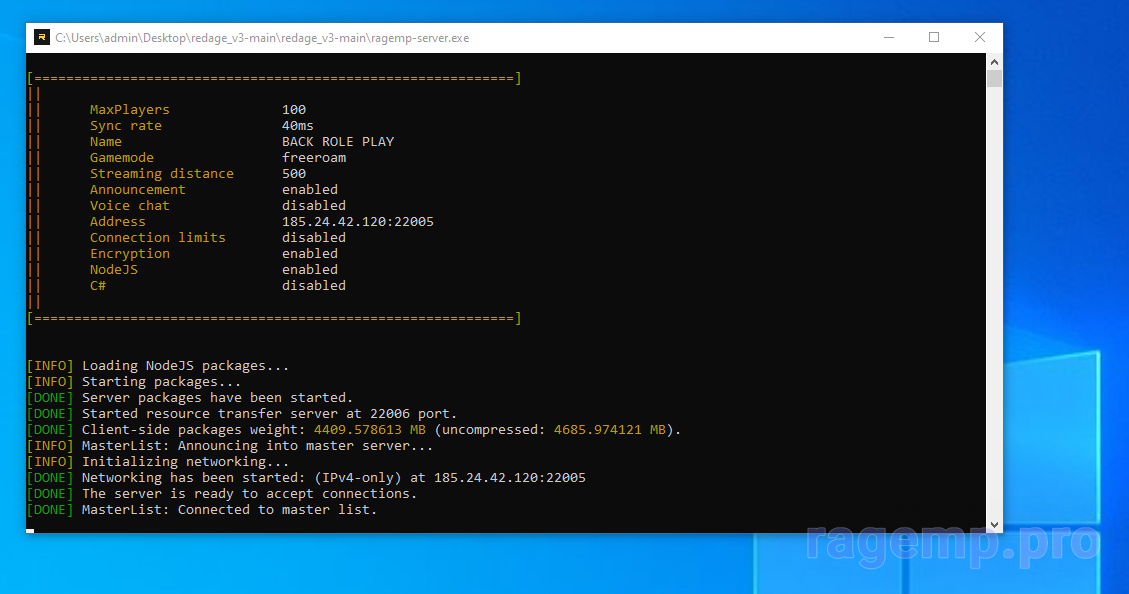The height and width of the screenshot is (594, 1129).
Task: Click the Loading NodeJS packages log line
Action: coord(158,366)
